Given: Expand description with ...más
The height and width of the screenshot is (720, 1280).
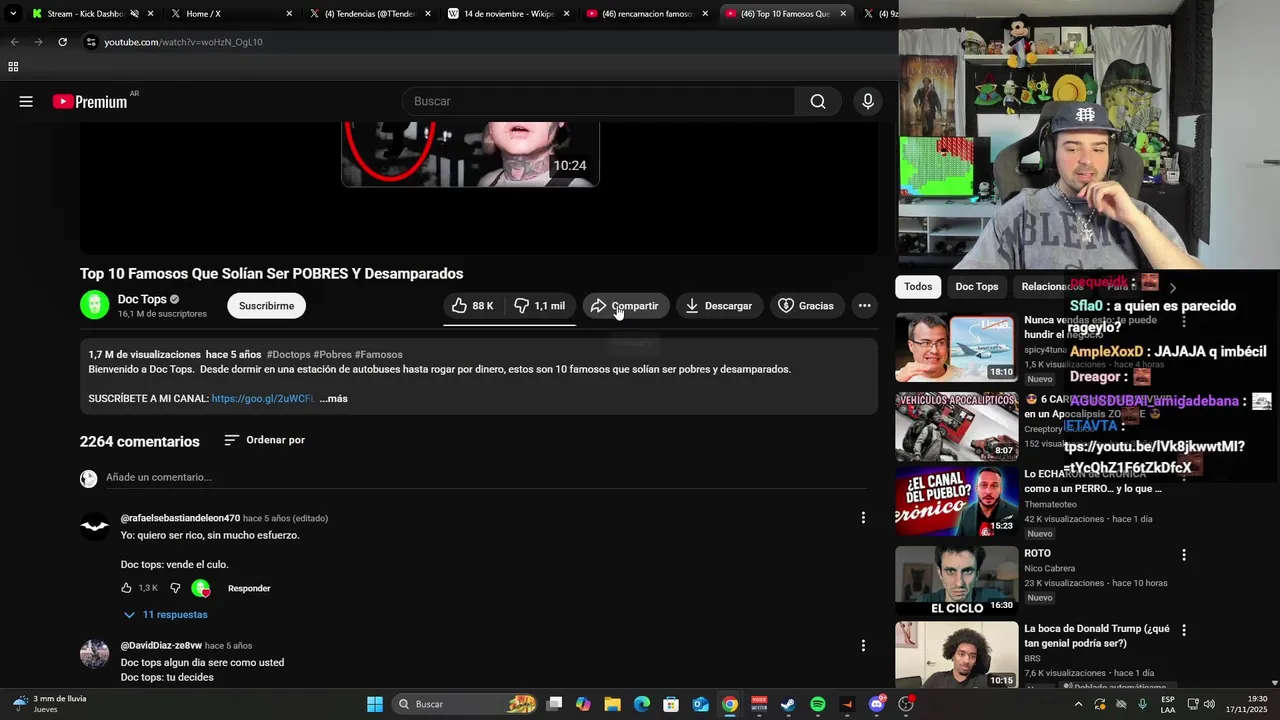Looking at the screenshot, I should tap(334, 398).
